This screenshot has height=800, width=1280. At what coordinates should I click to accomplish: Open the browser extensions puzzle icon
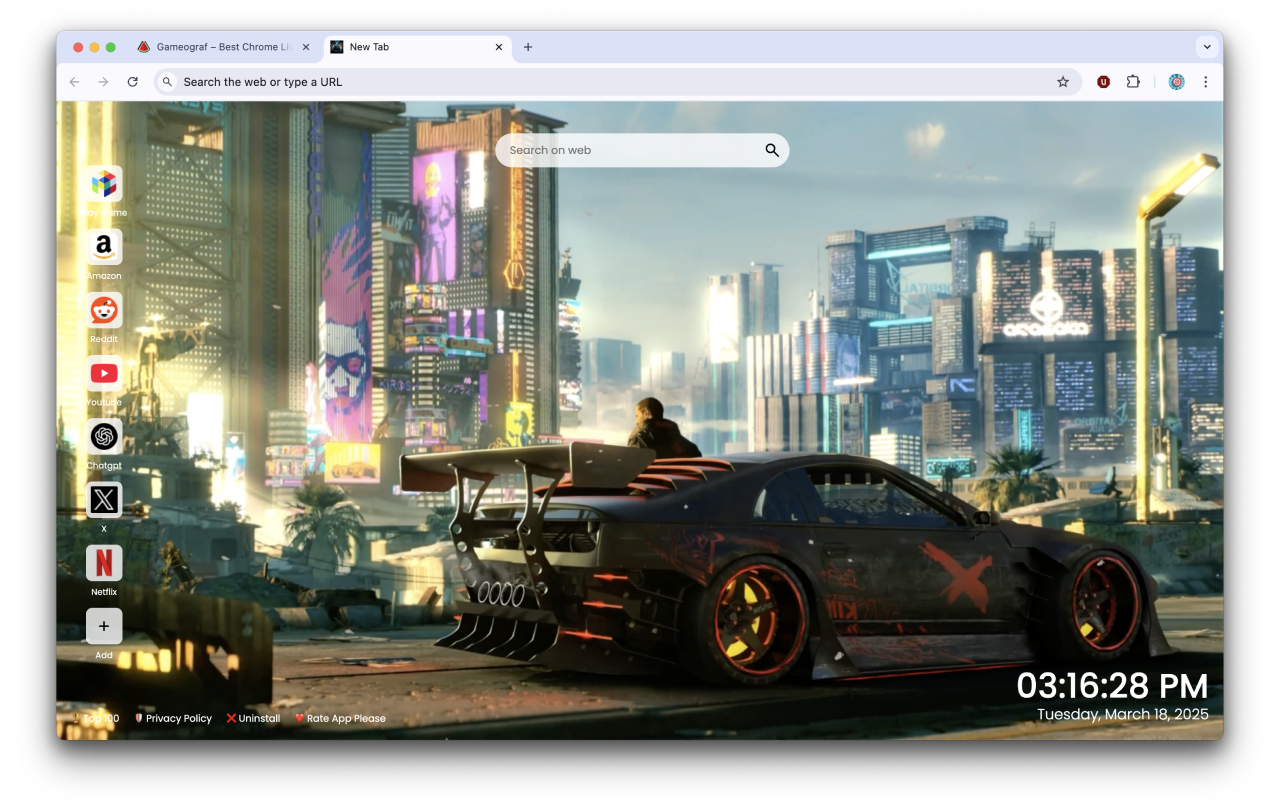(1133, 81)
